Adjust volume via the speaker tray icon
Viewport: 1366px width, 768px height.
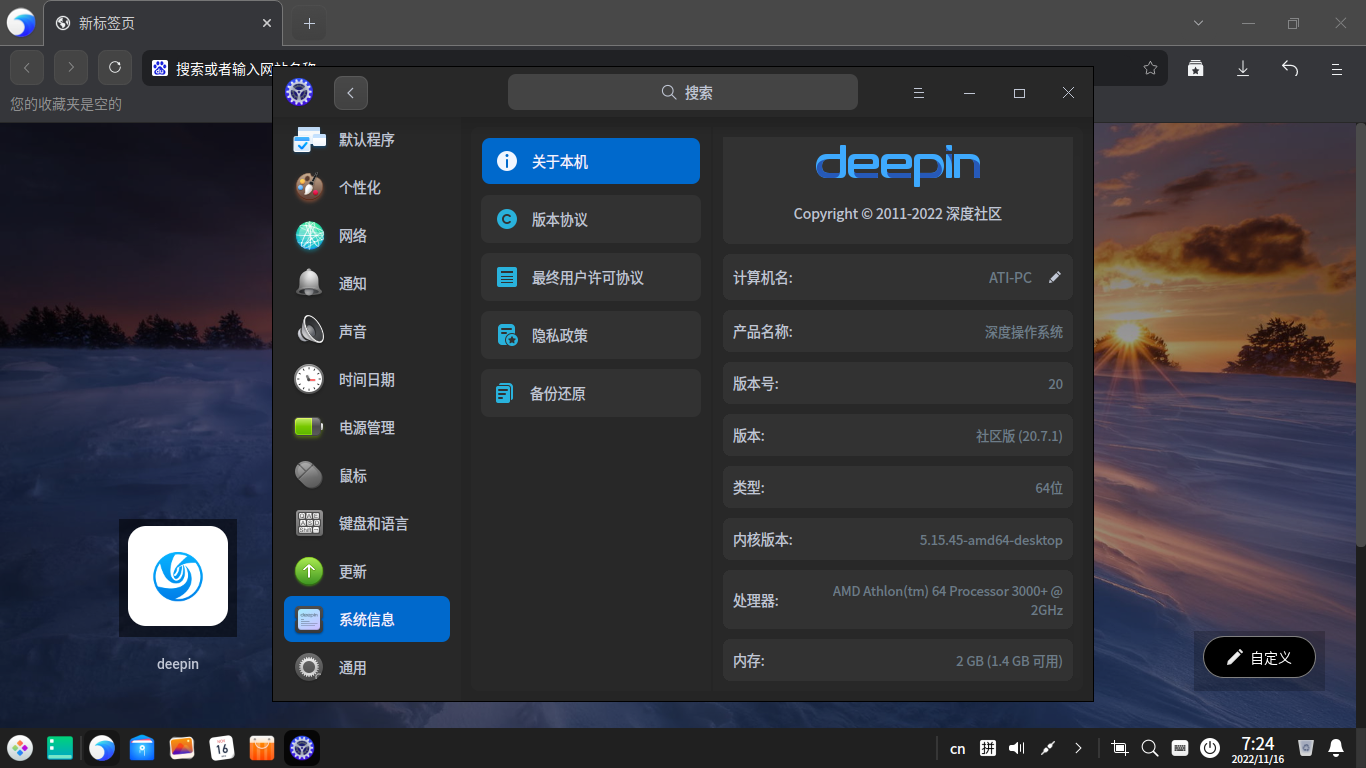(1016, 747)
